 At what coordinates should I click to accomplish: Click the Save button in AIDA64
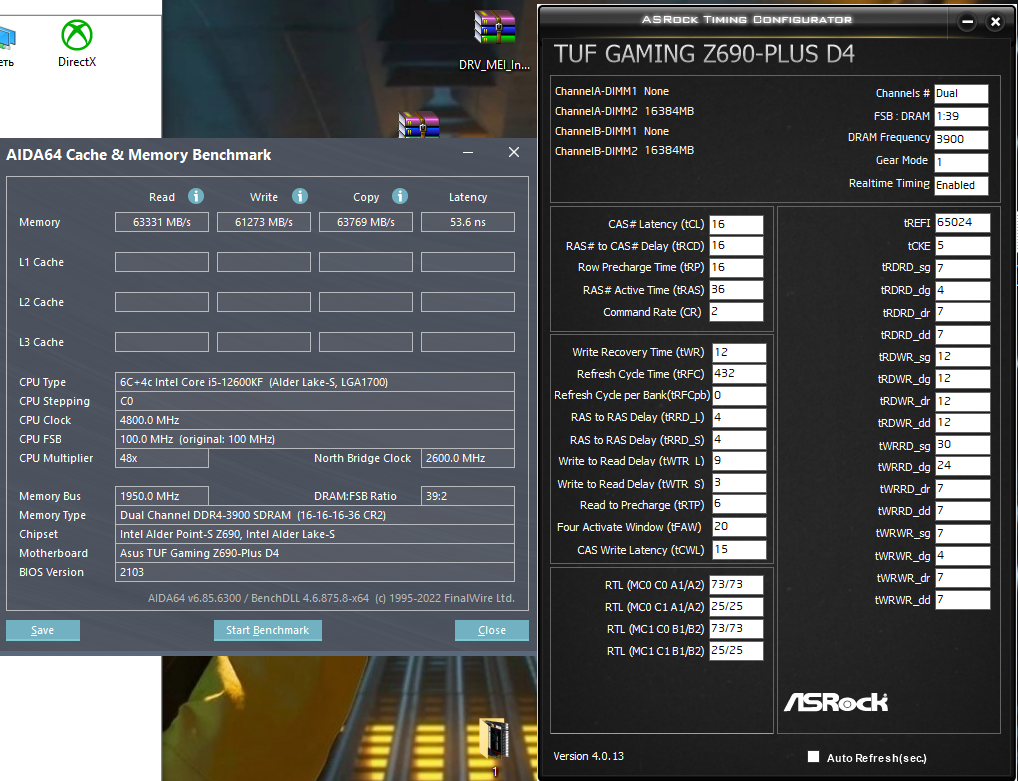[43, 630]
